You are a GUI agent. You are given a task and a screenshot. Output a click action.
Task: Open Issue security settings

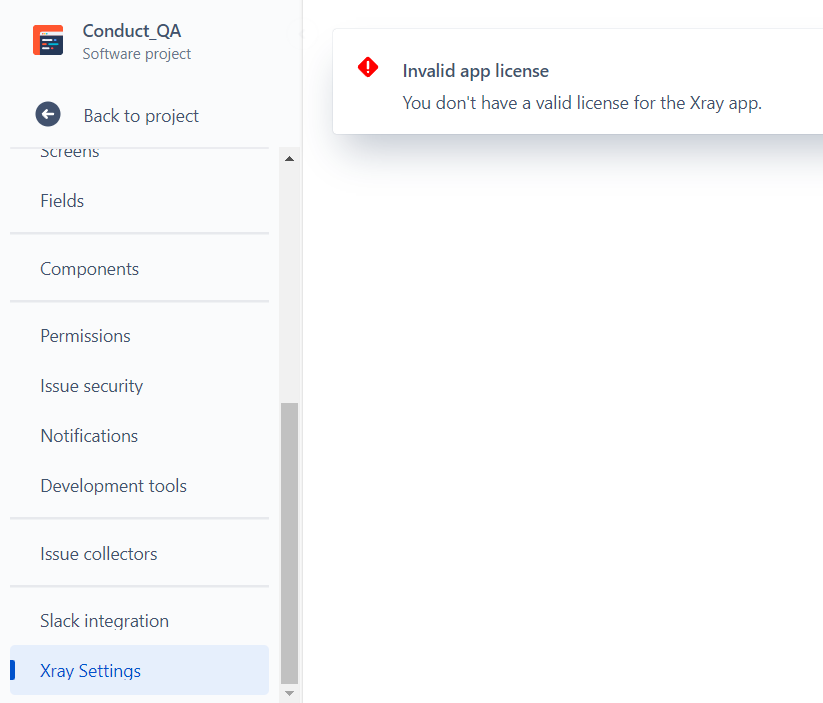click(91, 385)
